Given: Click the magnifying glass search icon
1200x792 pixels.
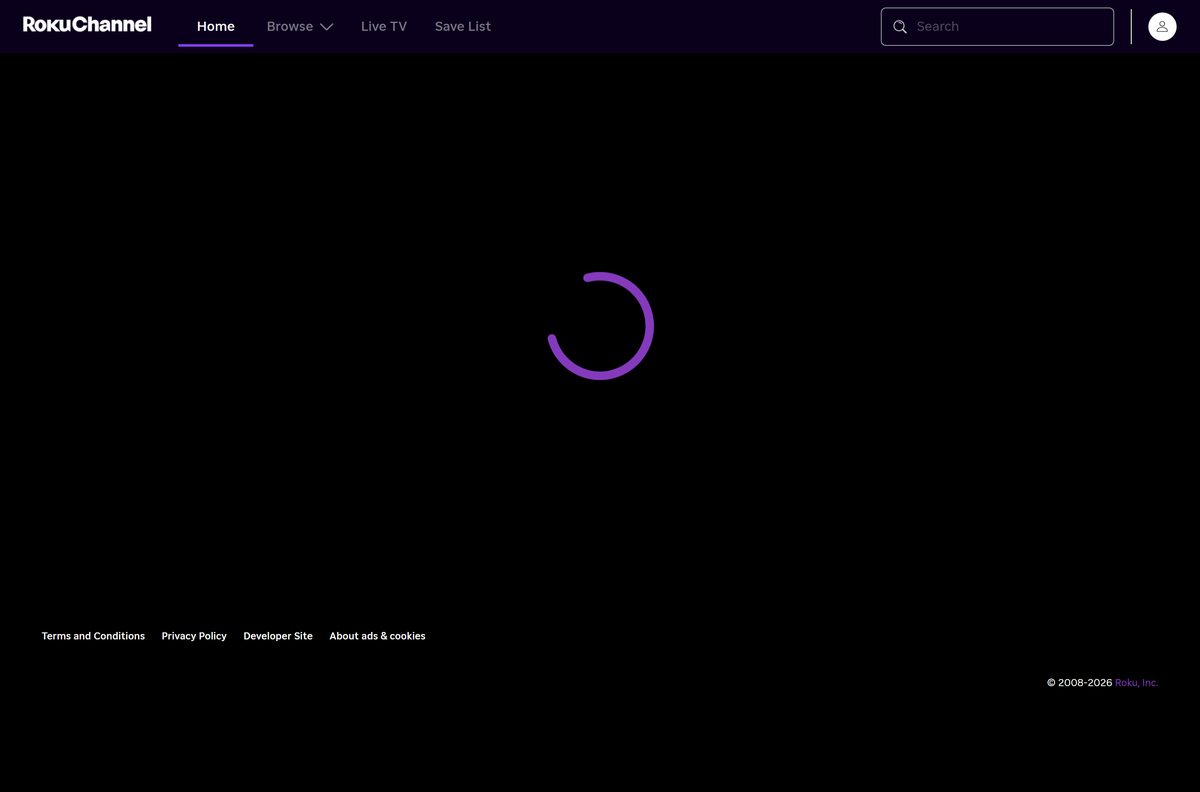Looking at the screenshot, I should [x=900, y=27].
